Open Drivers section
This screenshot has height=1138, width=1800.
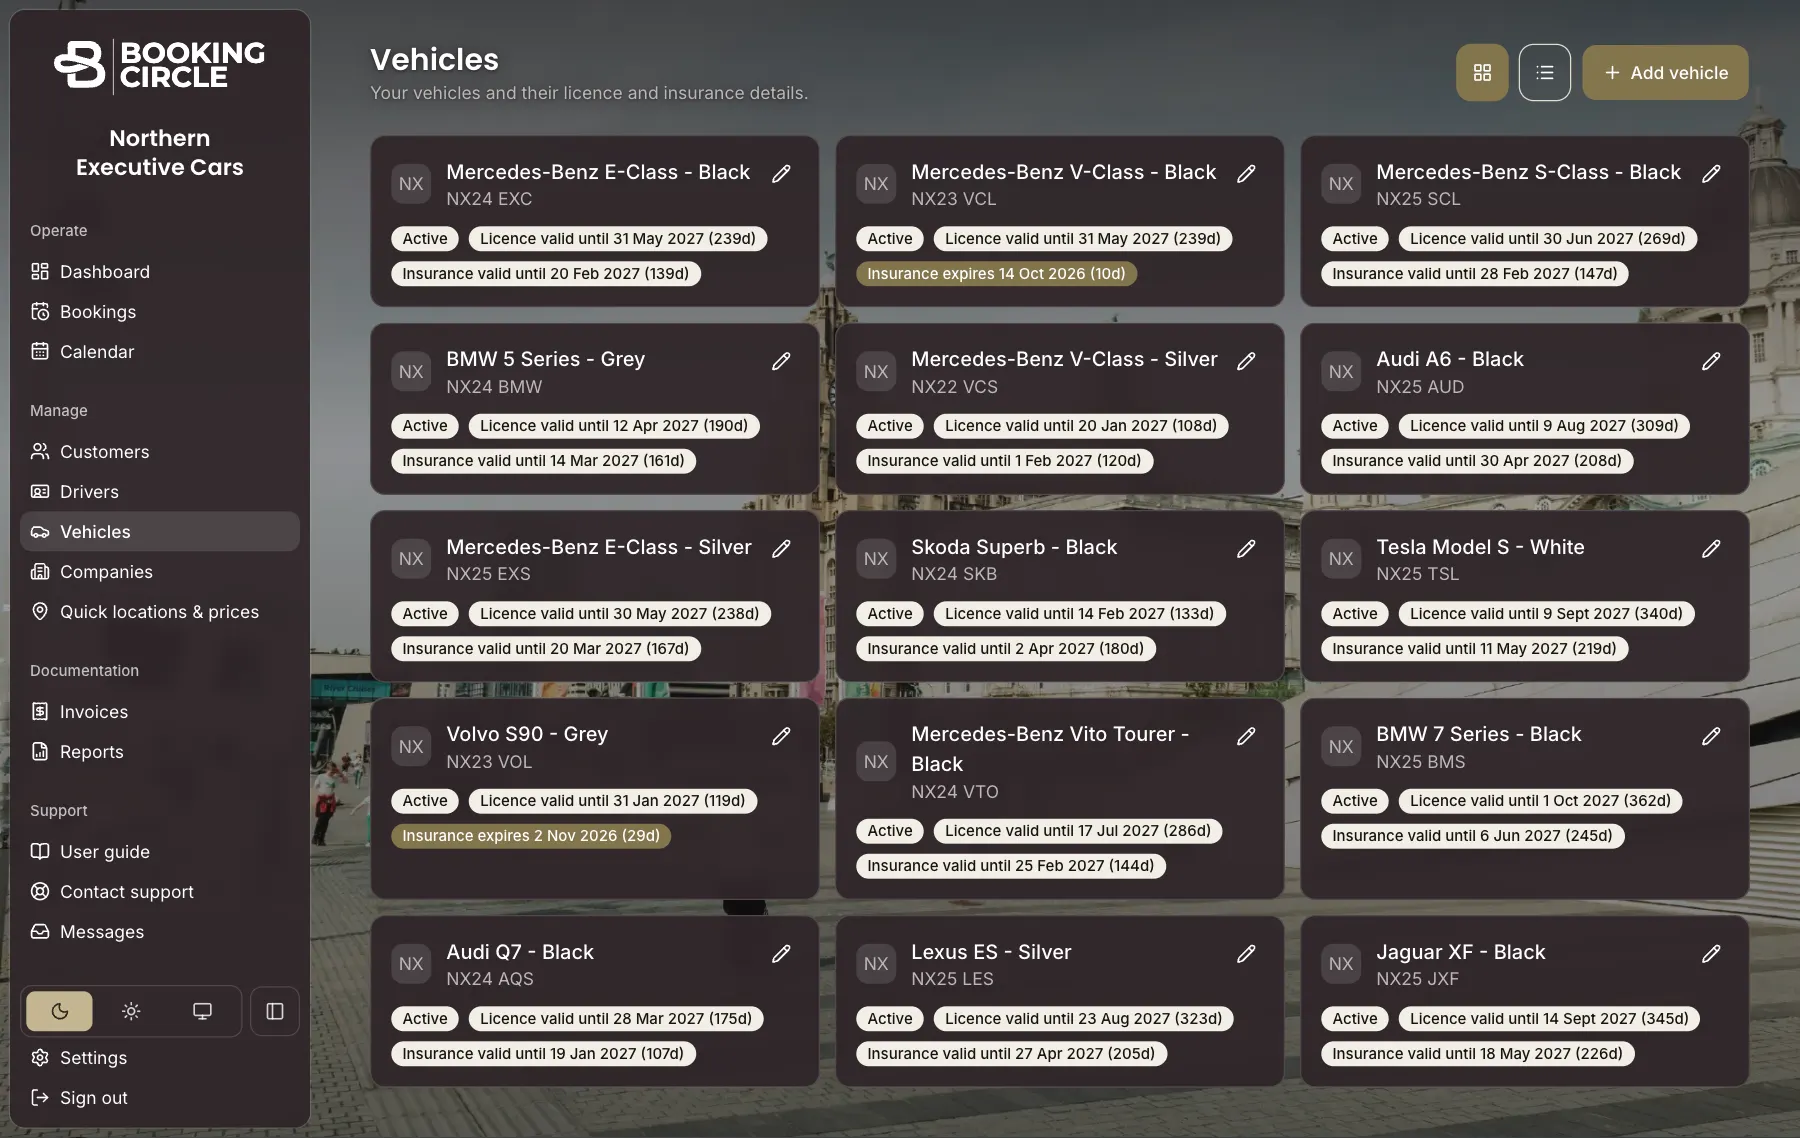[160, 492]
